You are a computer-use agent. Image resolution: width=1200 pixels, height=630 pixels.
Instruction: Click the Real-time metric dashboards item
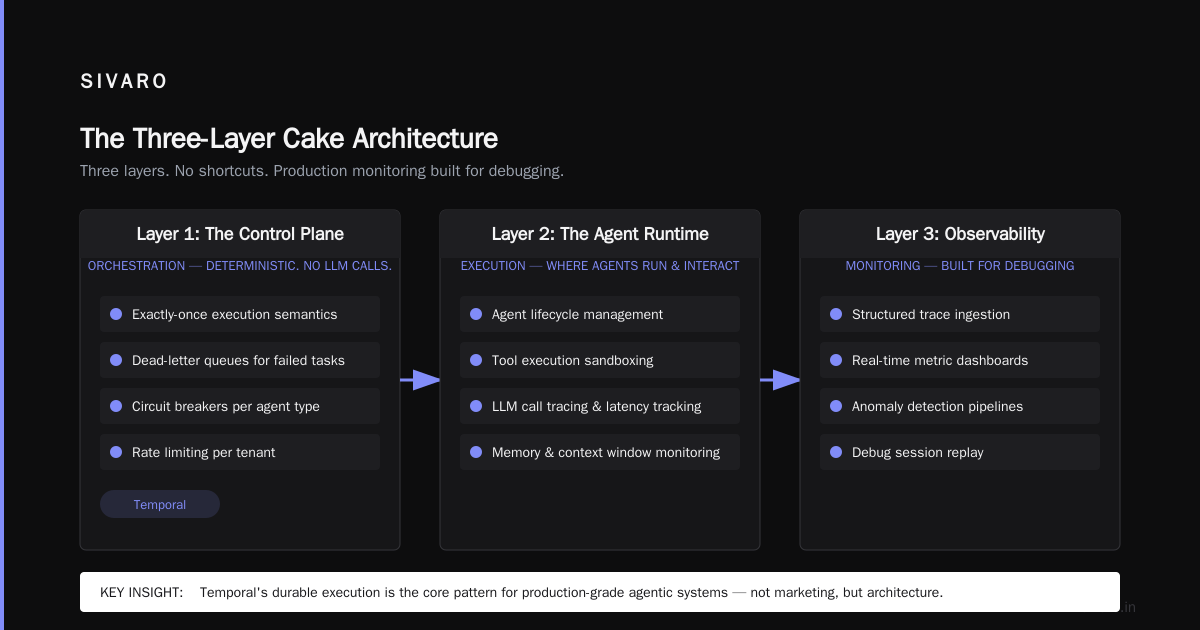(960, 360)
